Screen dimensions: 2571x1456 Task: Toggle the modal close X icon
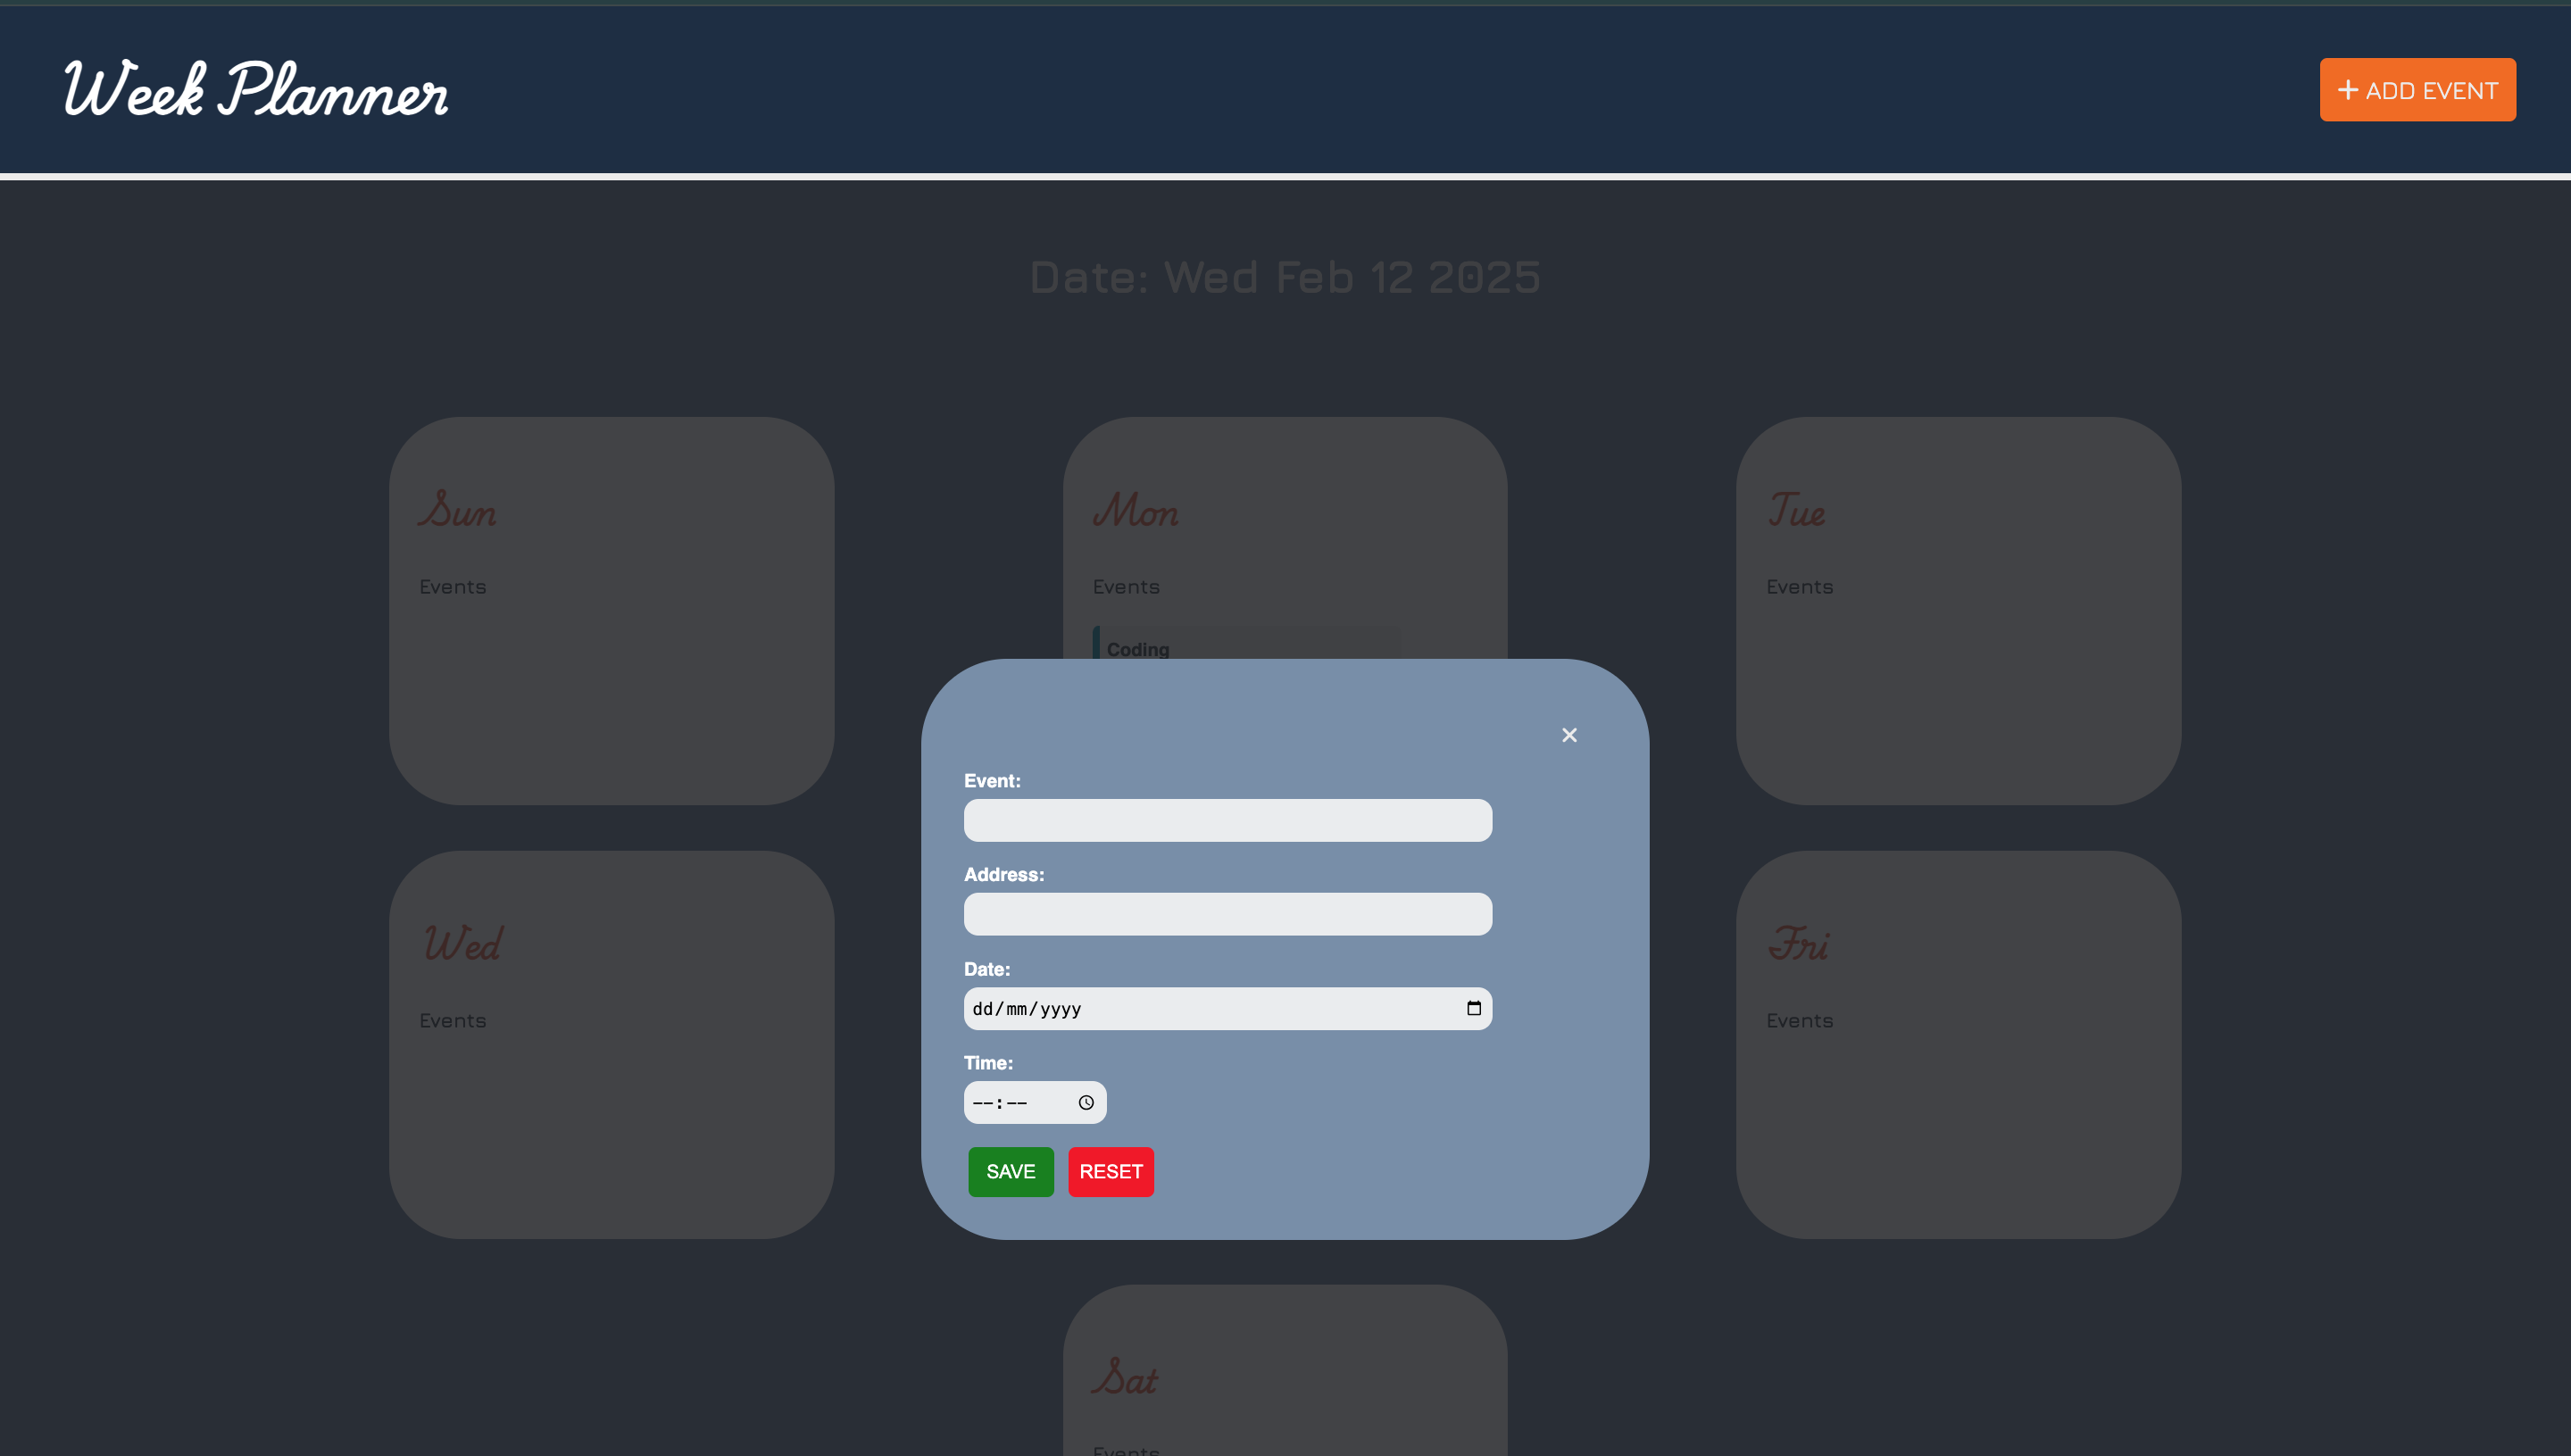pos(1568,736)
